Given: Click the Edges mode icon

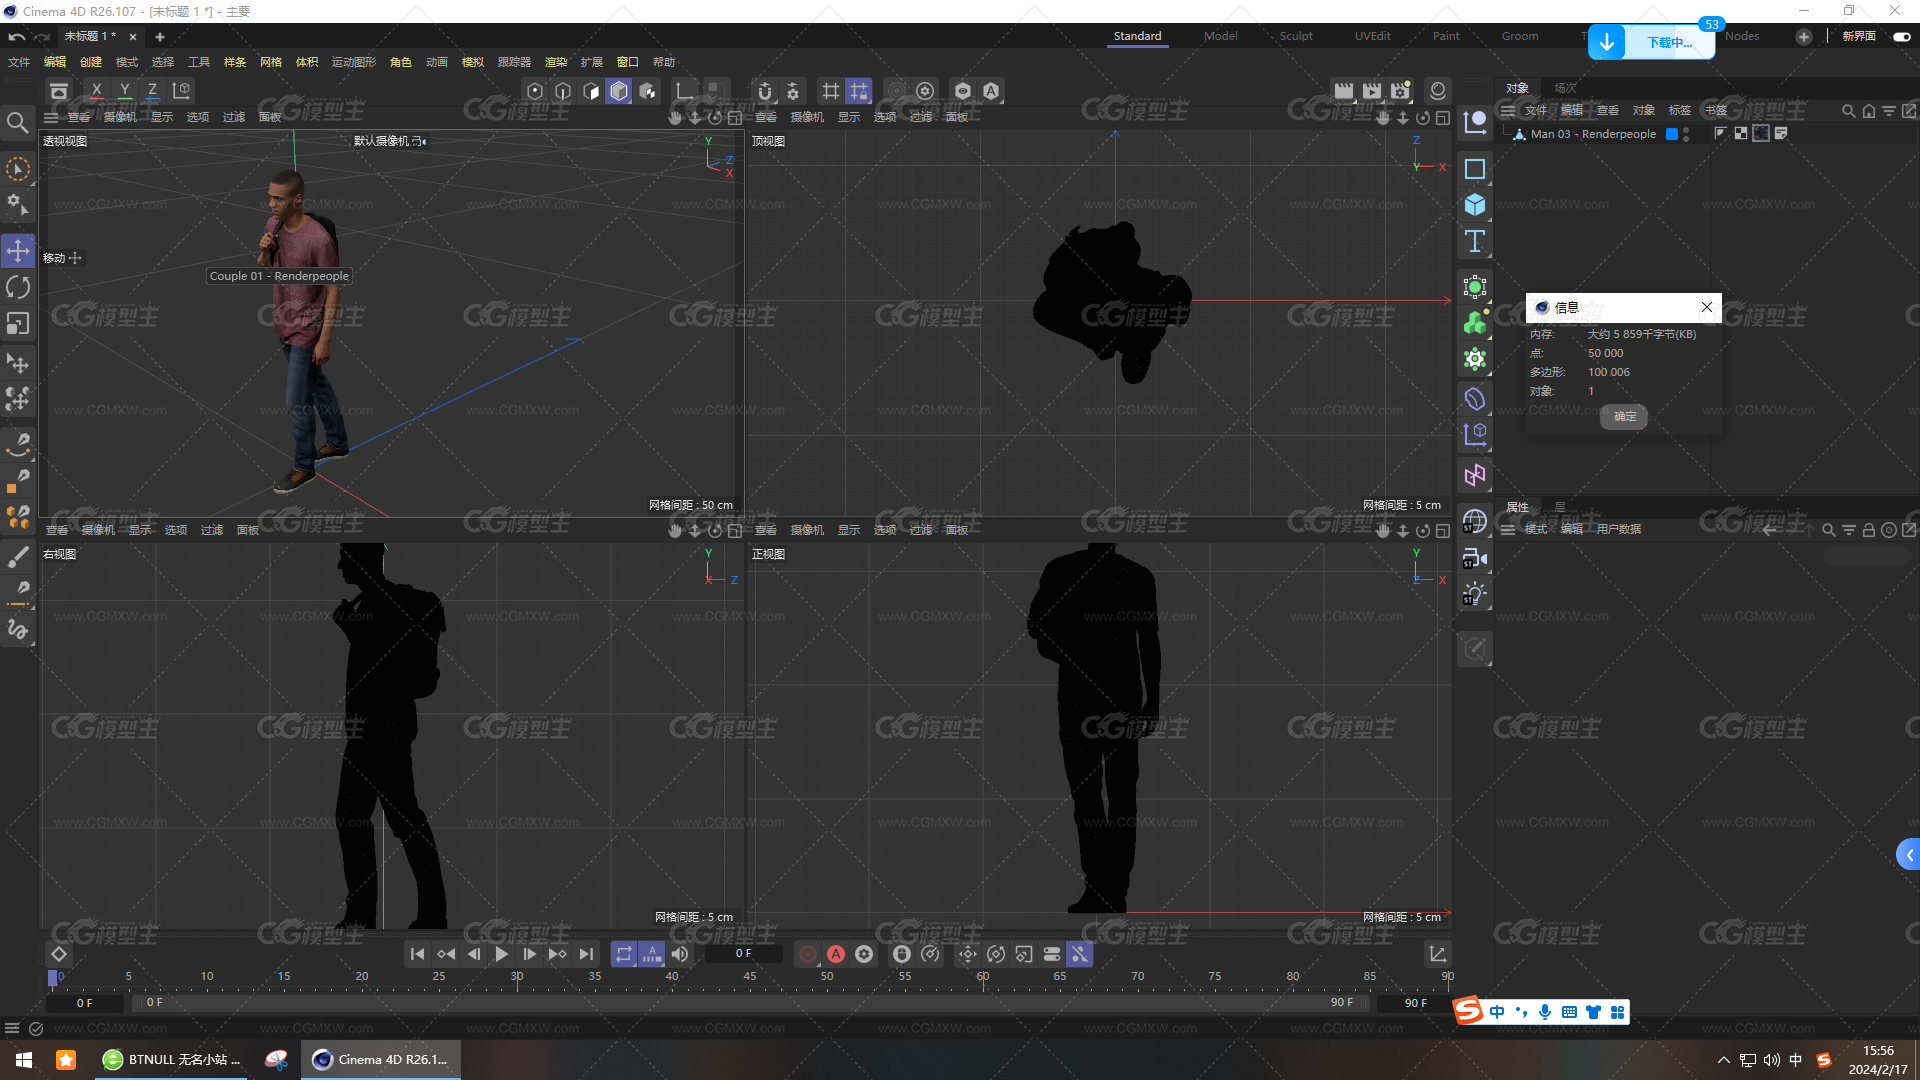Looking at the screenshot, I should point(563,91).
